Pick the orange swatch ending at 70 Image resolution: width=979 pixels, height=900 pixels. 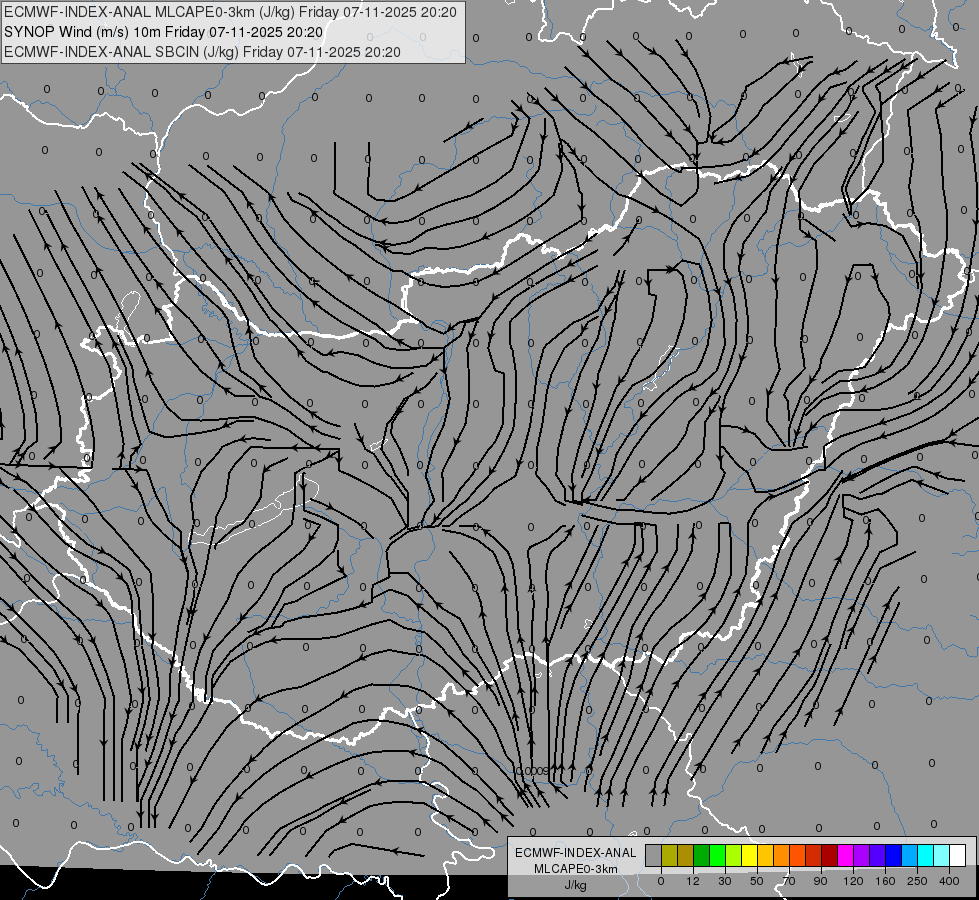pyautogui.click(x=782, y=855)
